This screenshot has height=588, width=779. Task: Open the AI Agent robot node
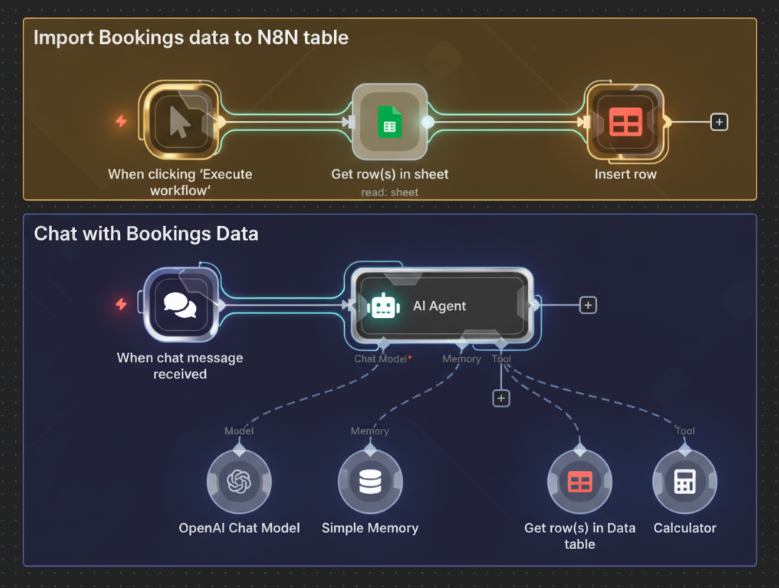tap(440, 305)
